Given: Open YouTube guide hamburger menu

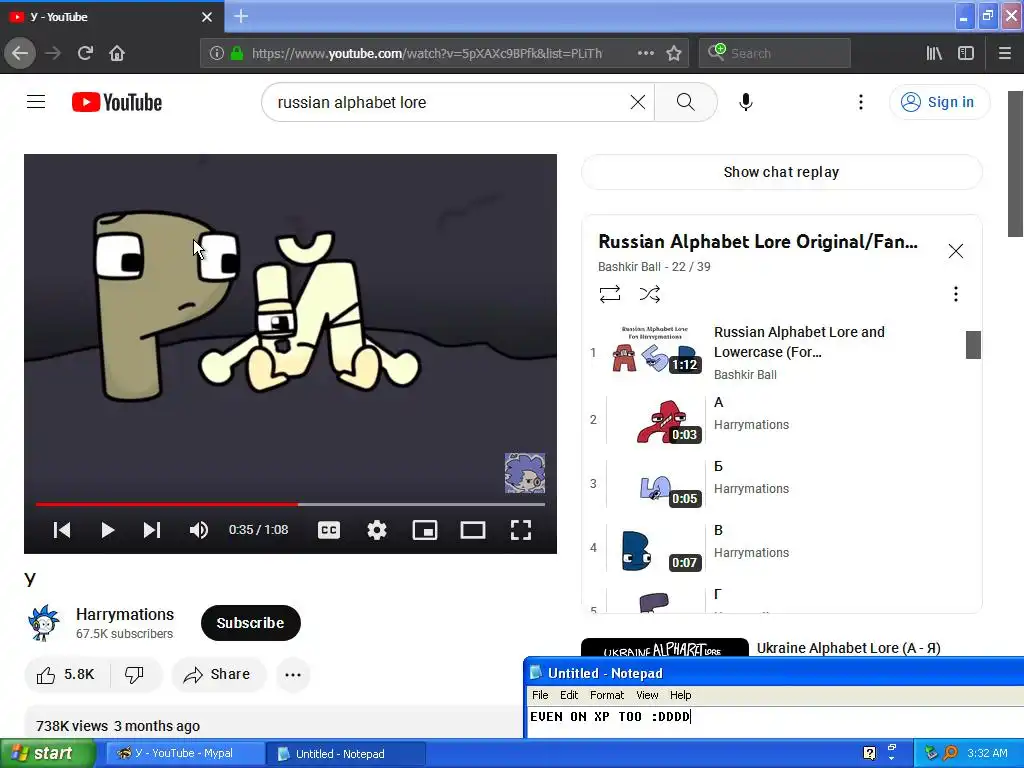Looking at the screenshot, I should [x=36, y=102].
